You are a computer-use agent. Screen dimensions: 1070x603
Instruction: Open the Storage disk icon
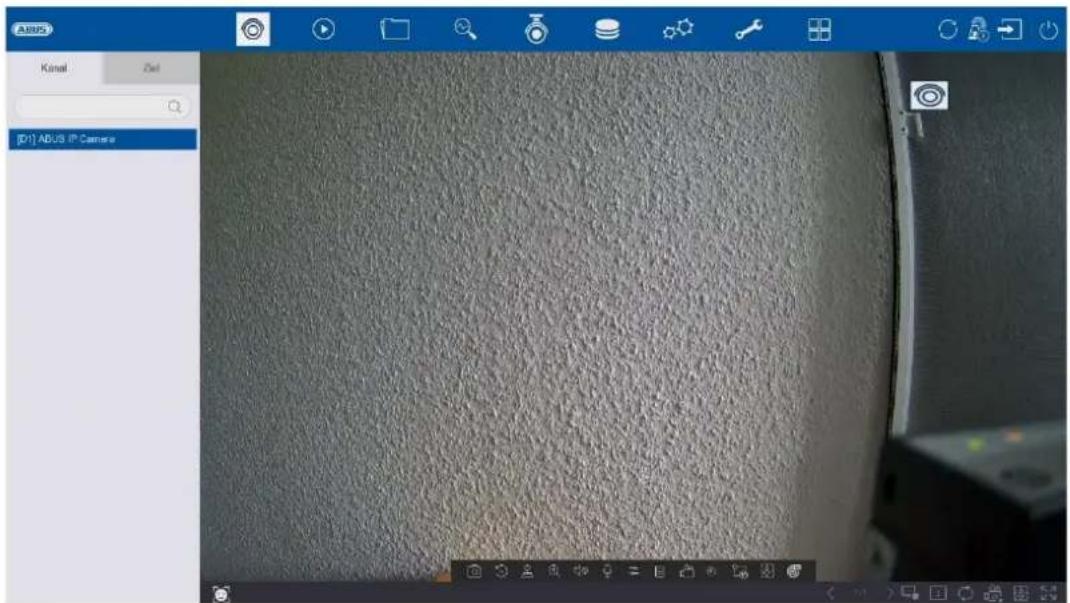coord(607,29)
